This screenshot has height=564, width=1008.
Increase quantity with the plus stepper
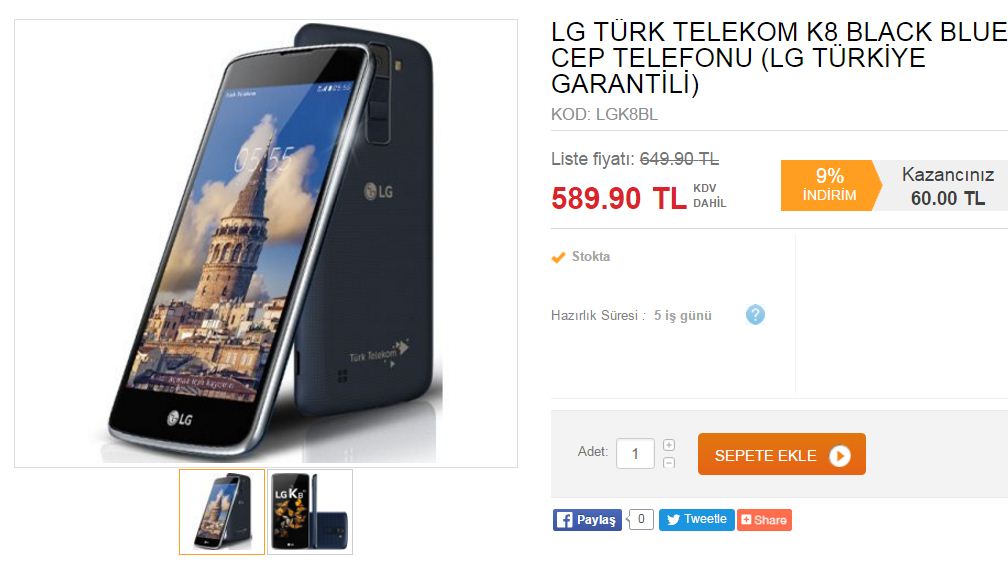click(669, 445)
